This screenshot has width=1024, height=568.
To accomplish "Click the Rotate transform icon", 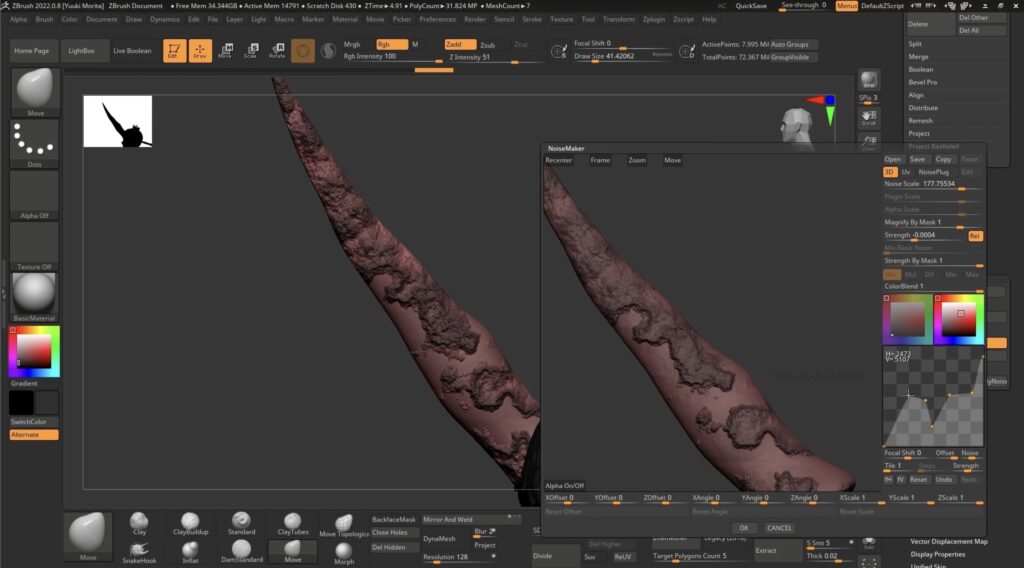I will click(276, 50).
